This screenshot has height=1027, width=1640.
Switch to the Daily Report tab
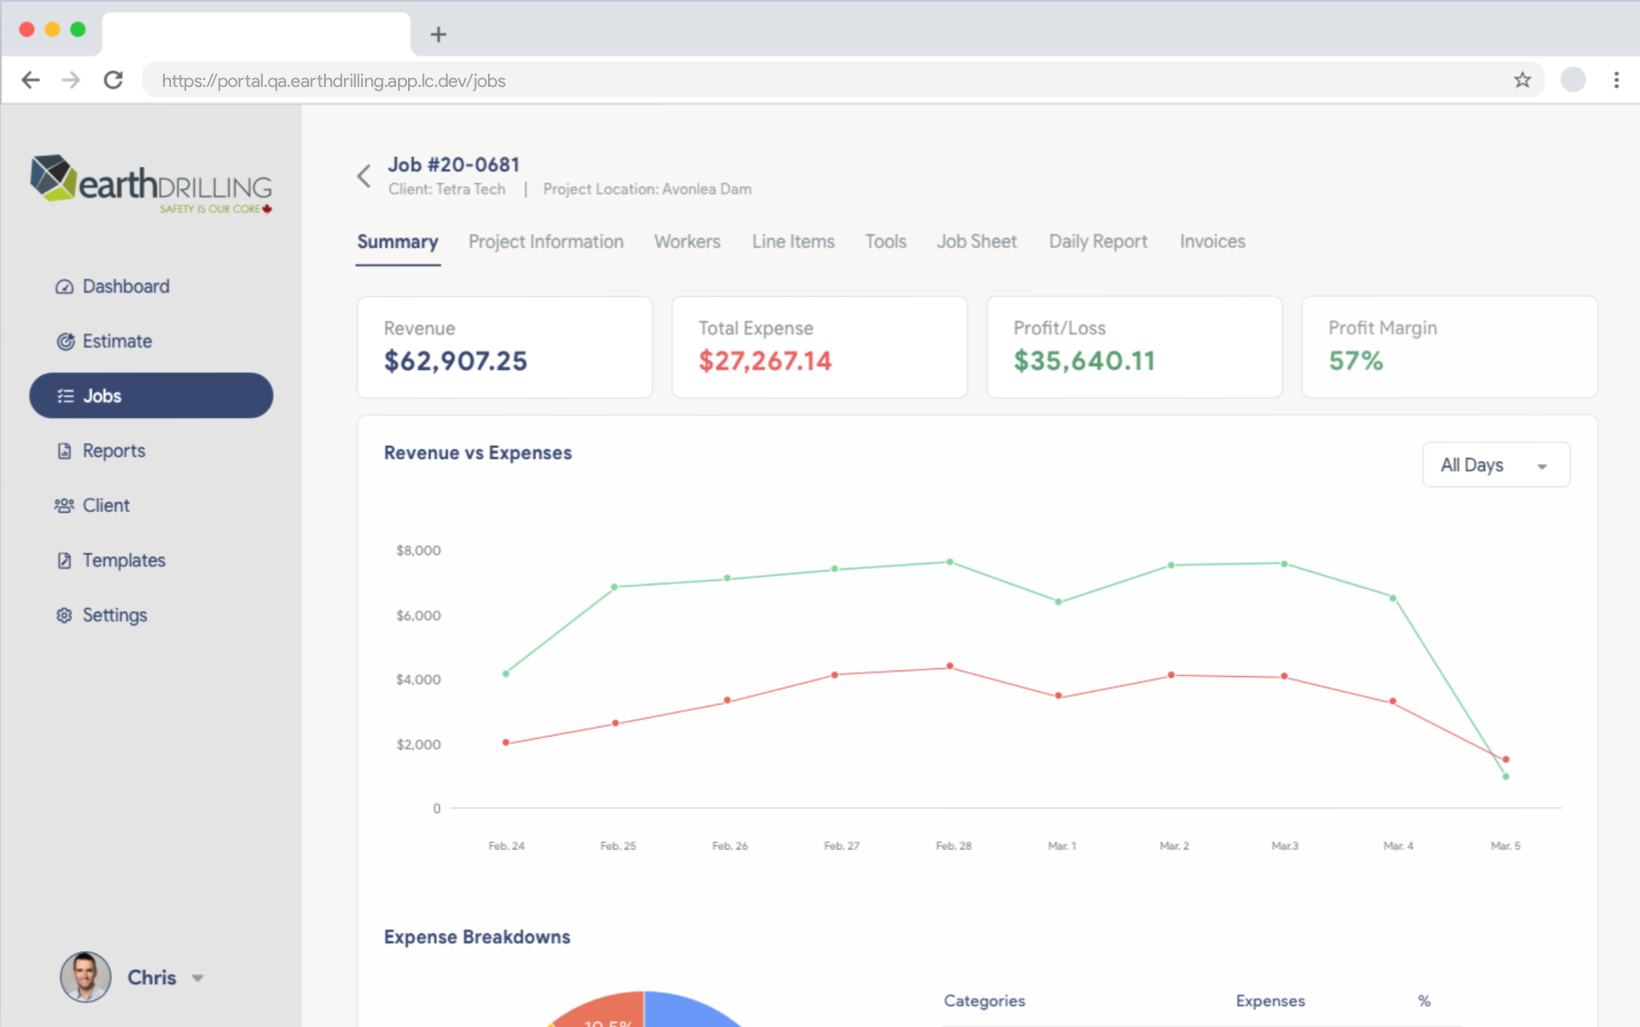click(x=1098, y=242)
